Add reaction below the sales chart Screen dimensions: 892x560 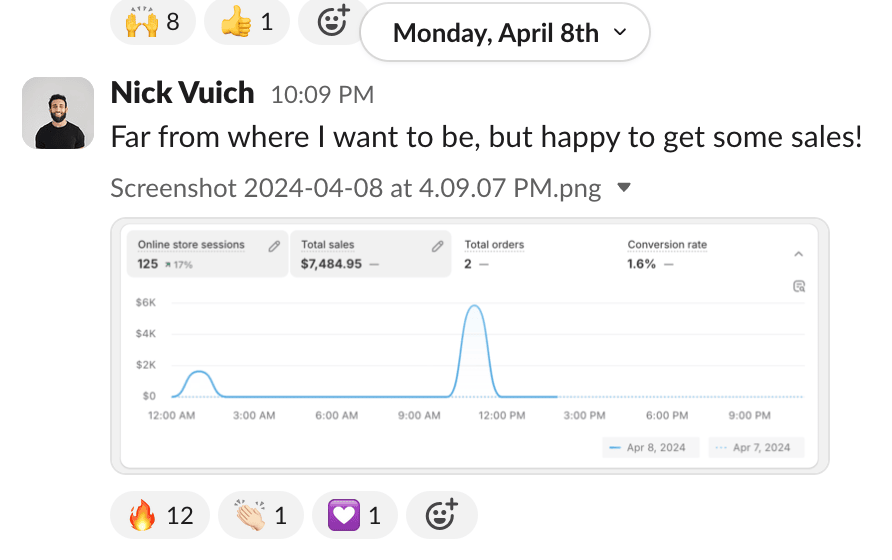(x=441, y=516)
